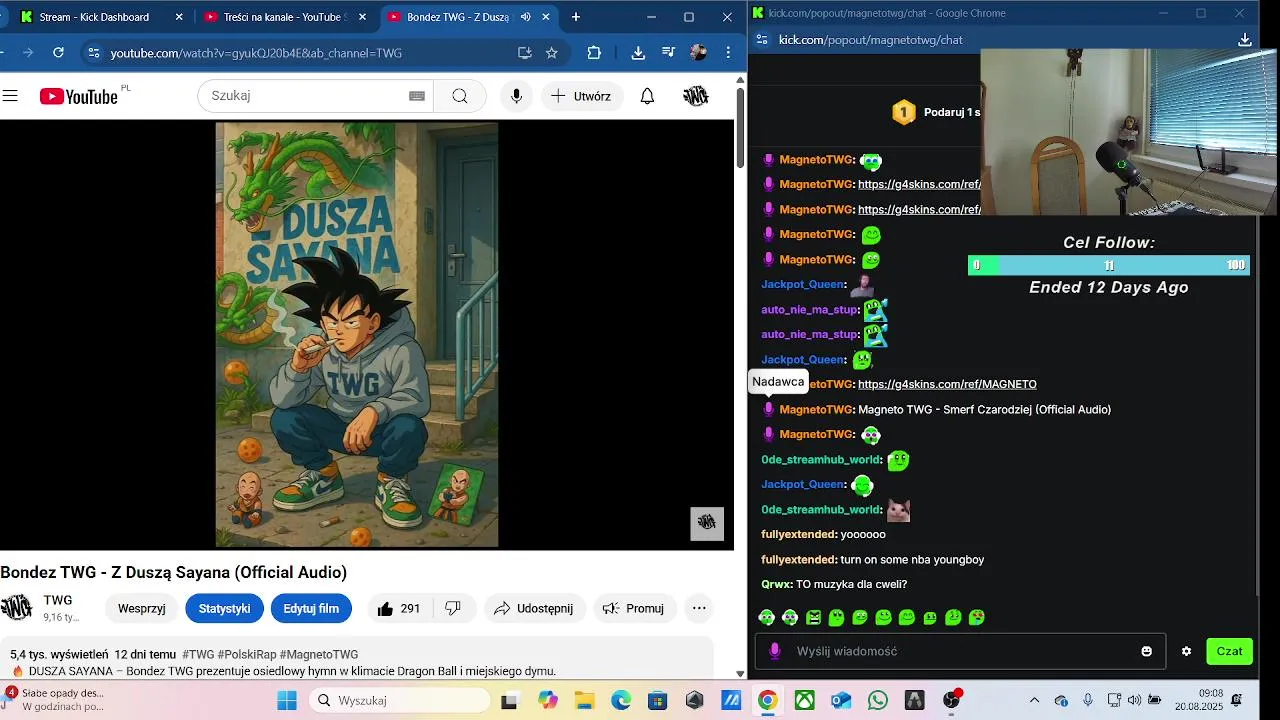Open TWG channel avatar below video title
The image size is (1280, 720).
16,608
